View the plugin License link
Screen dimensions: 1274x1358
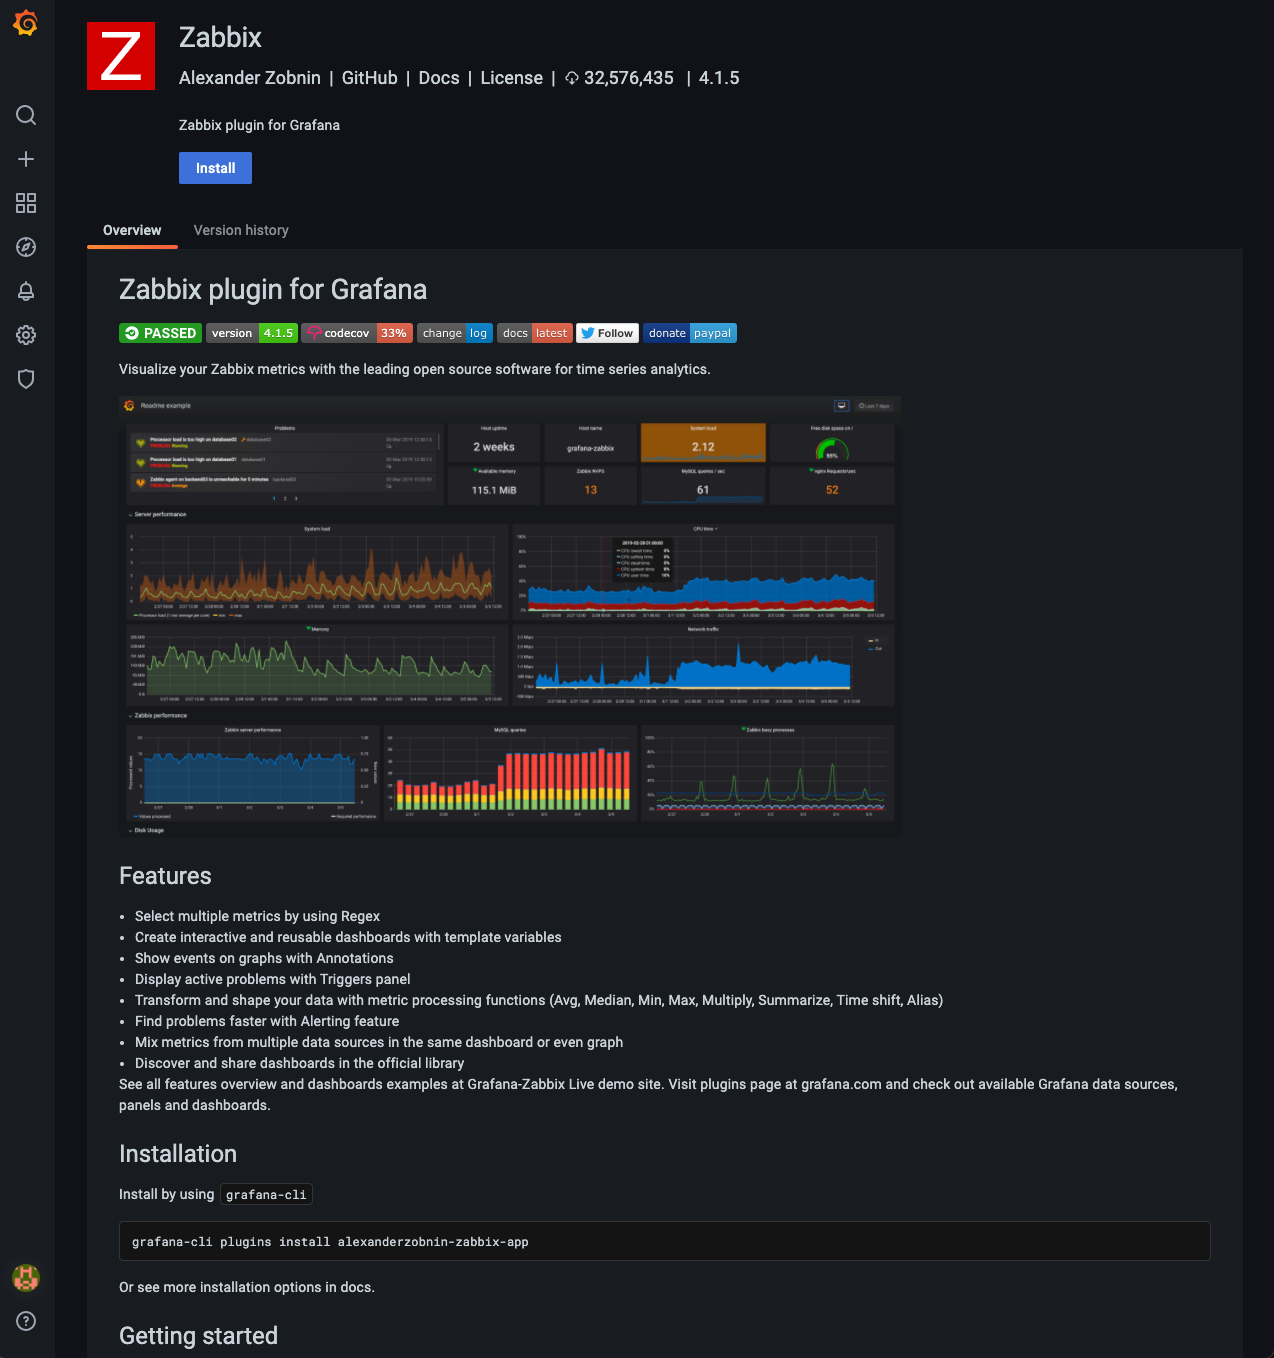pyautogui.click(x=510, y=77)
